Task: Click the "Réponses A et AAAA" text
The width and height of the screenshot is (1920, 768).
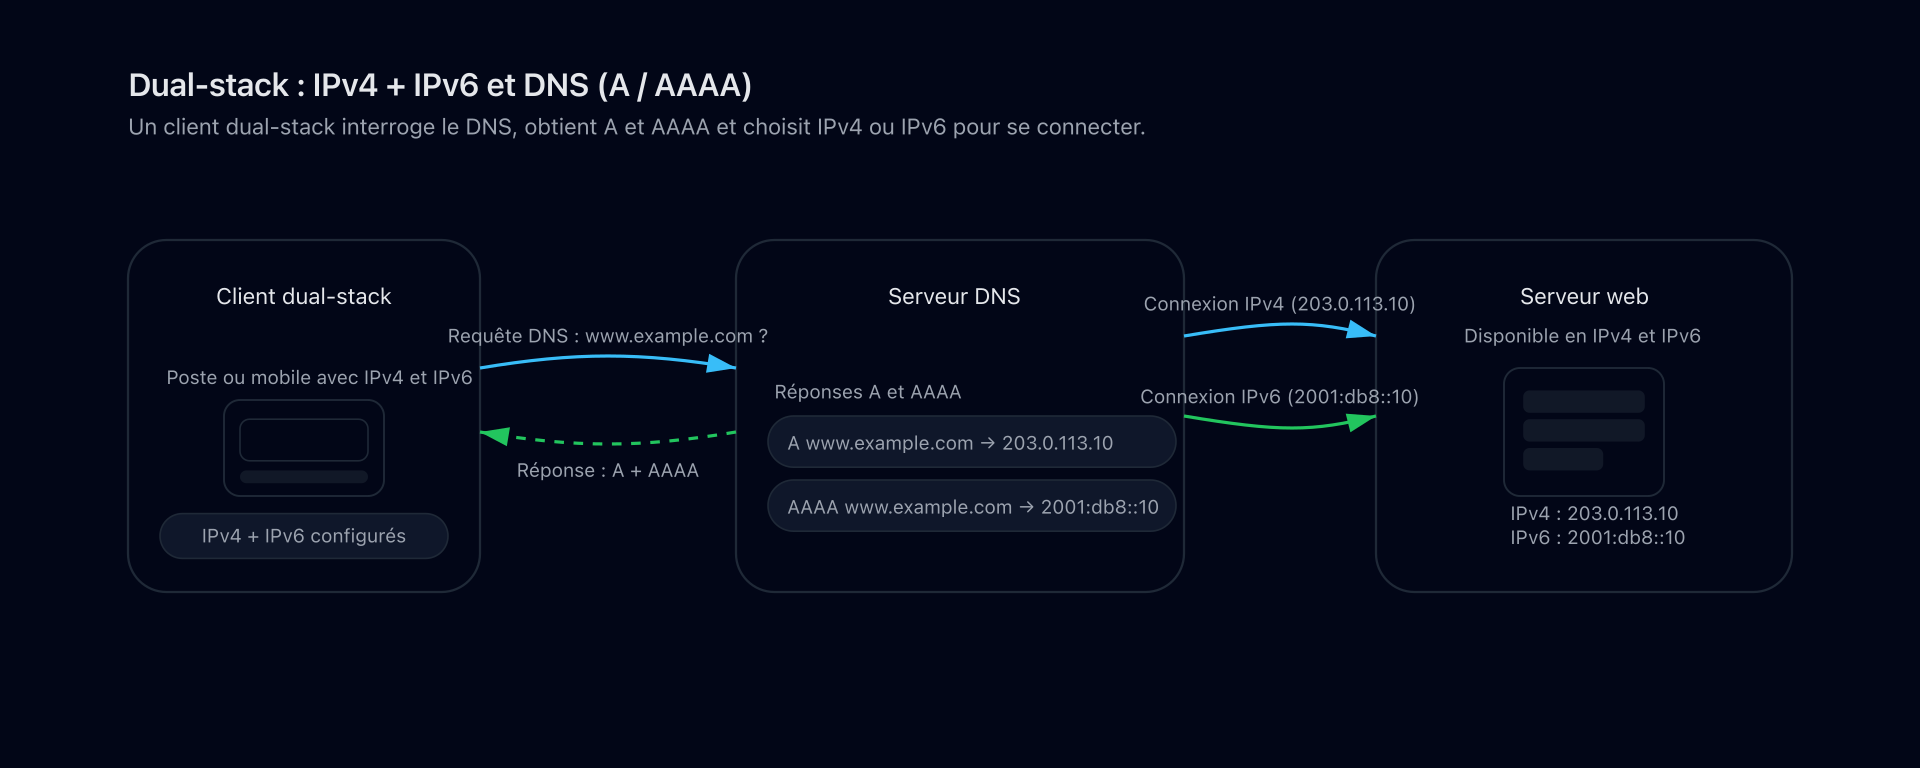Action: coord(868,392)
